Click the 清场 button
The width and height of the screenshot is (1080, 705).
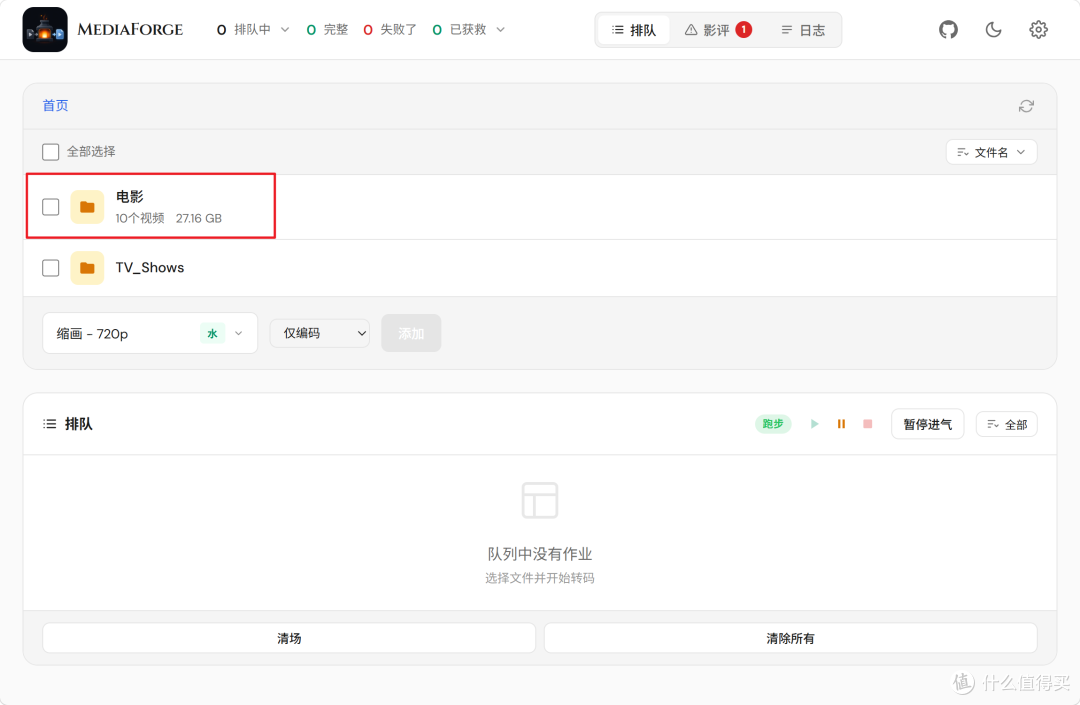point(289,638)
